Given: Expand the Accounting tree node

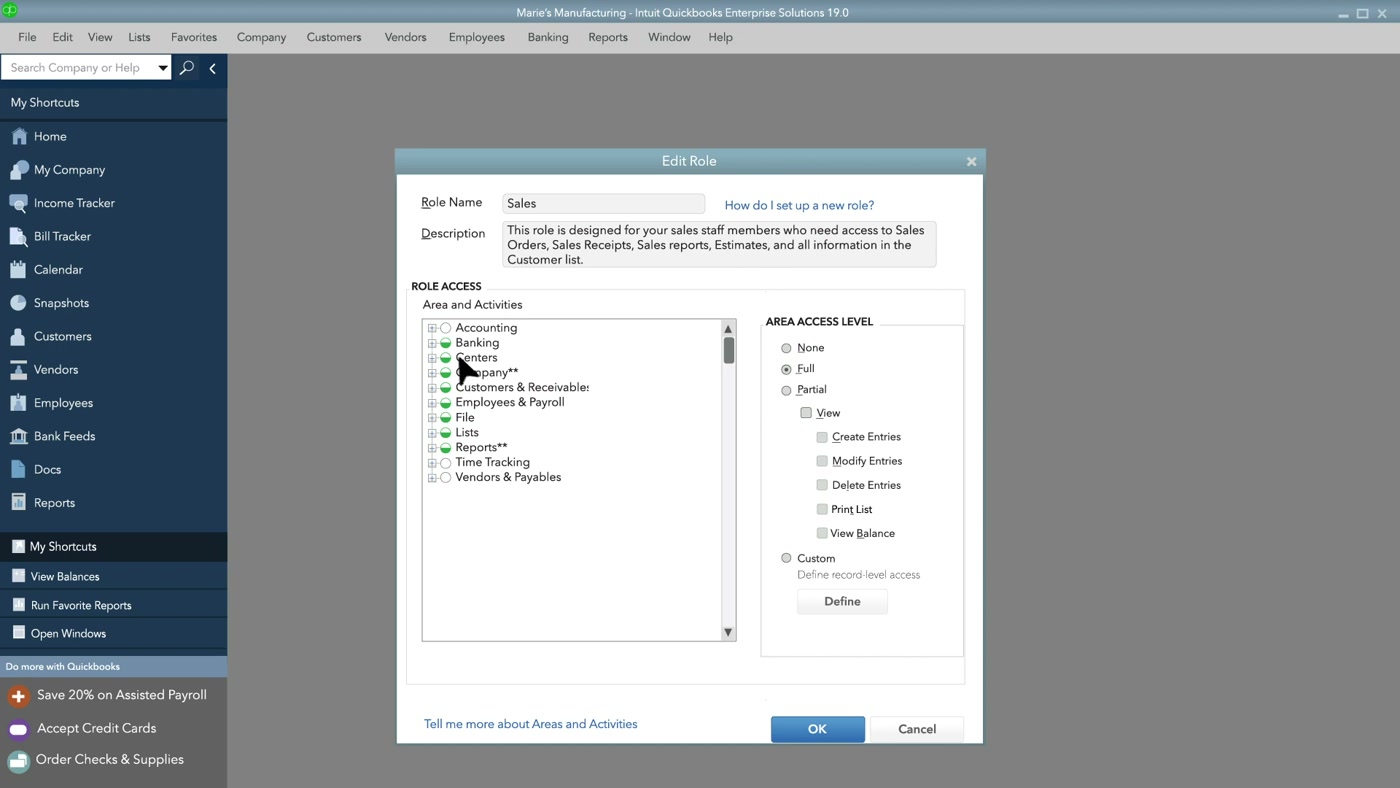Looking at the screenshot, I should pyautogui.click(x=432, y=328).
